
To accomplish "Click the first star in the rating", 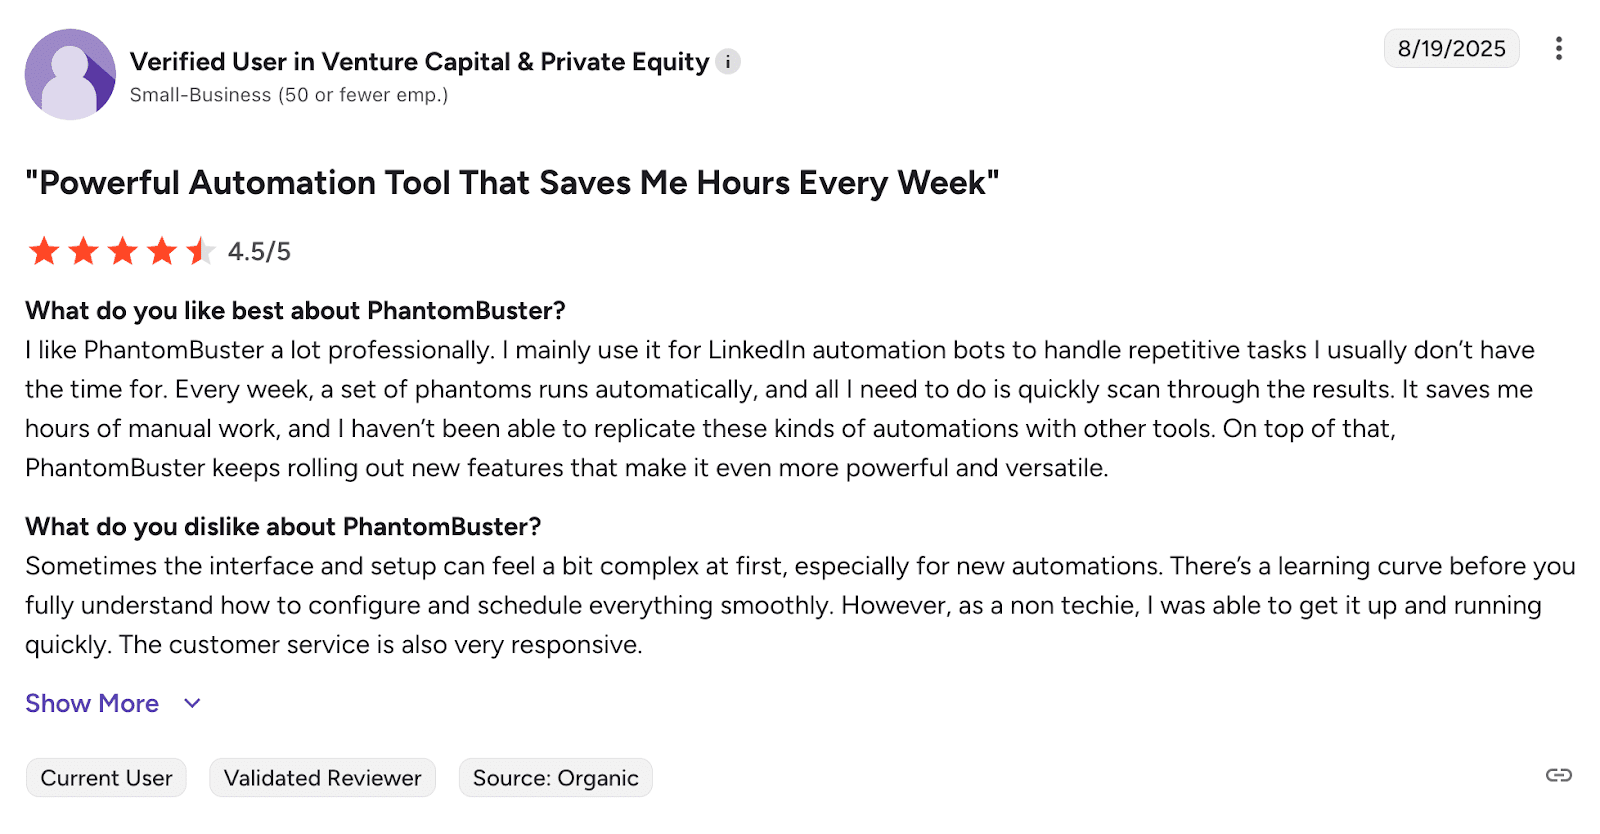I will pyautogui.click(x=44, y=251).
